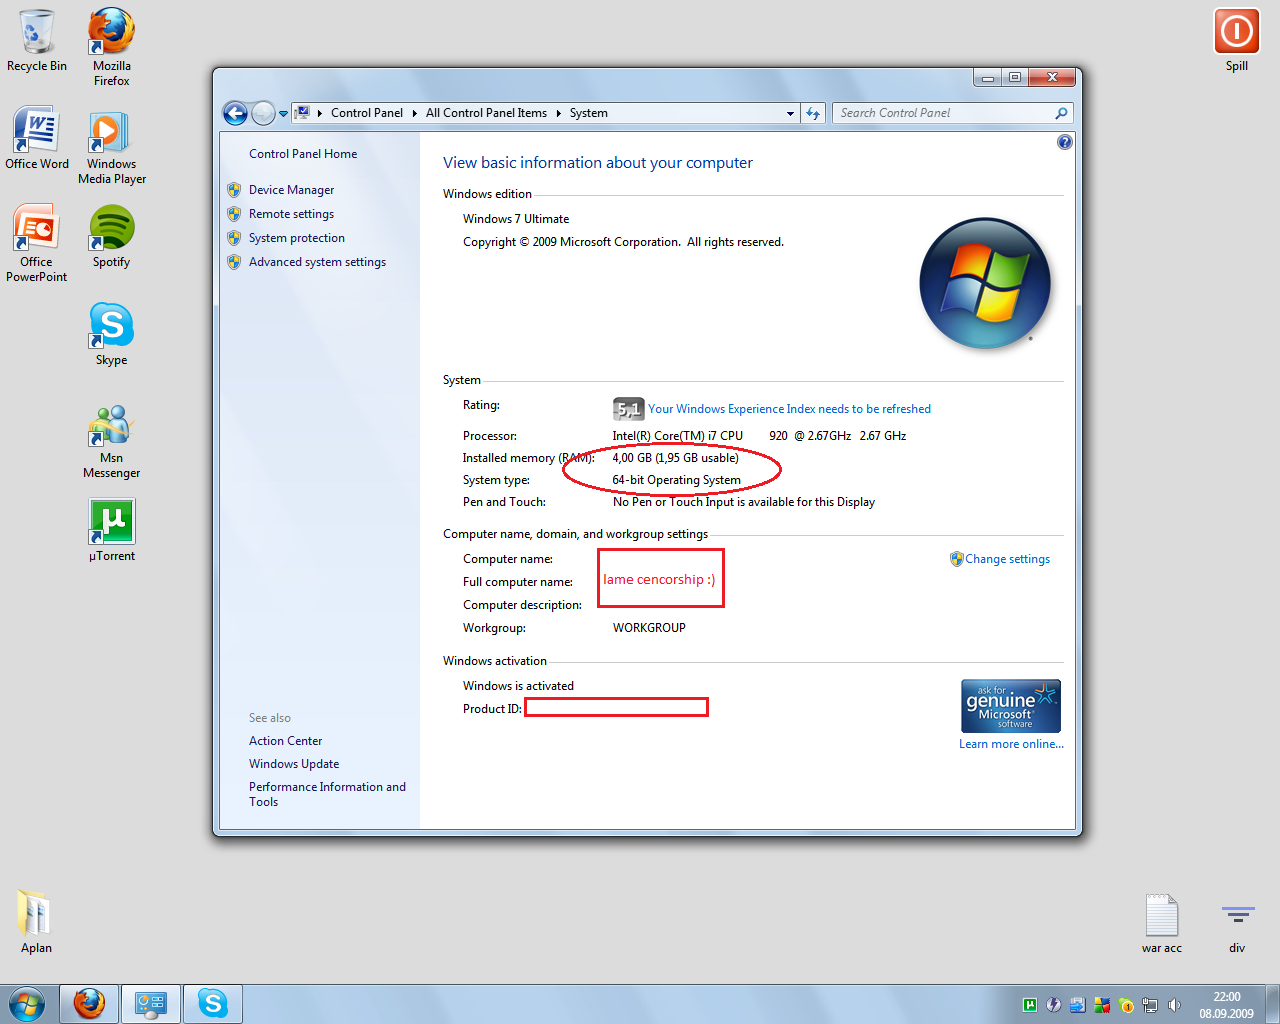
Task: Click the search magnifier icon
Action: [1061, 113]
